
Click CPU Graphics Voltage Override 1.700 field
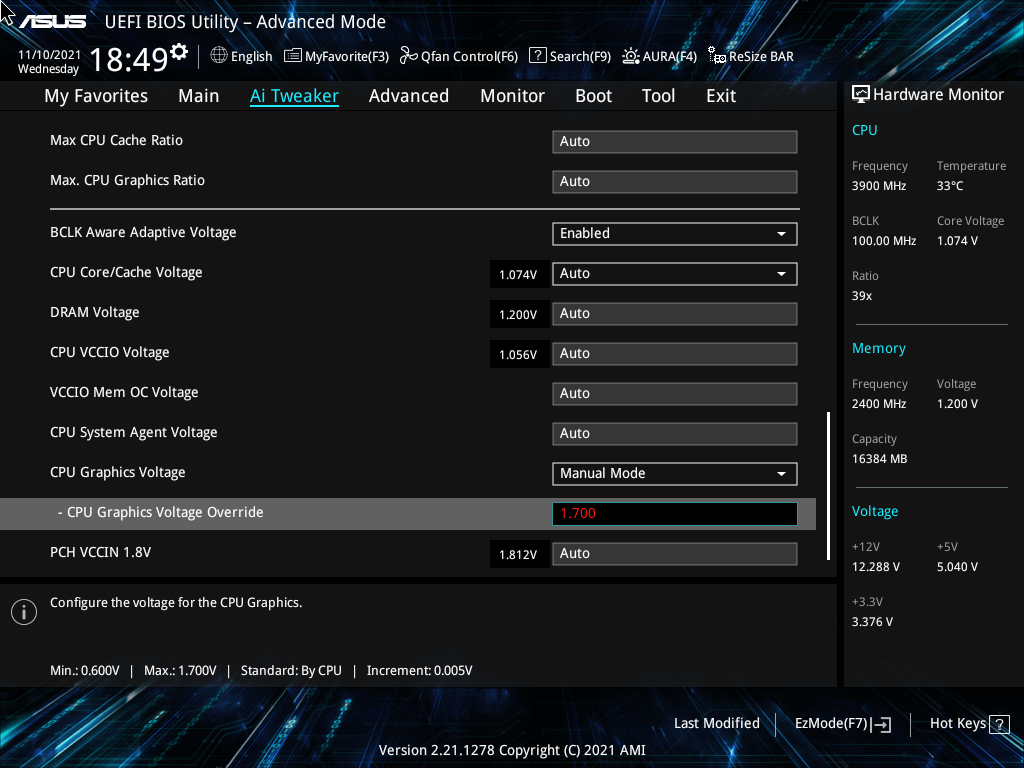click(x=675, y=513)
